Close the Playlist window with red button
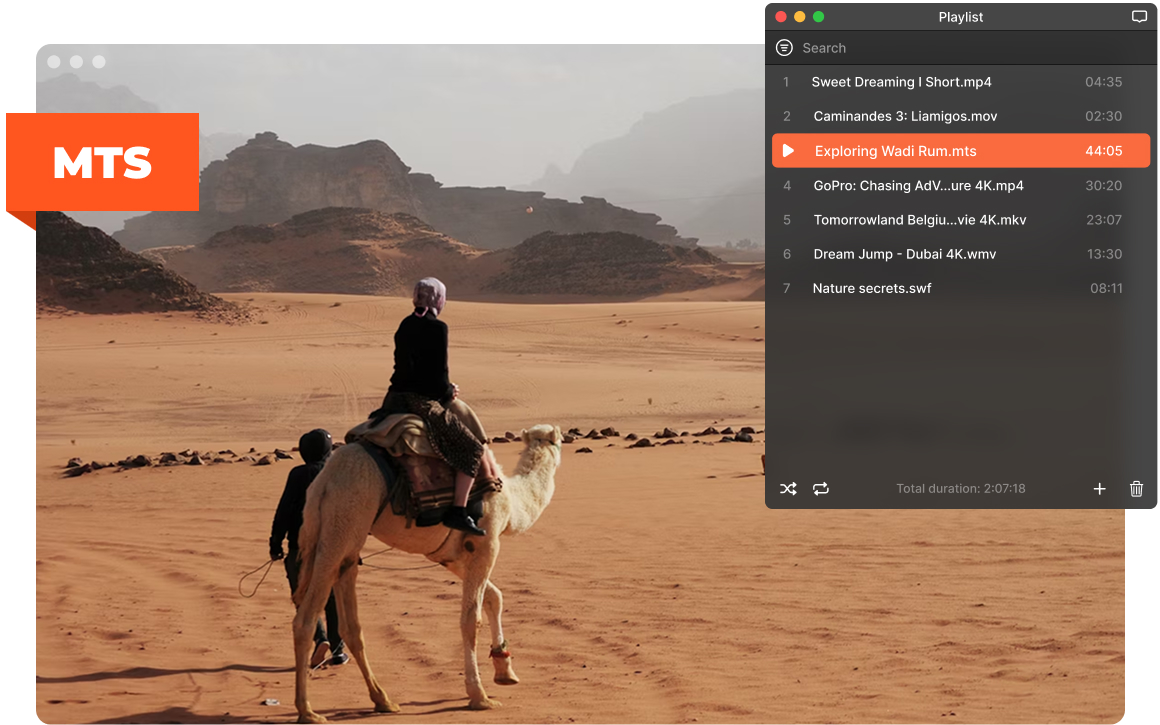The image size is (1160, 725). [x=780, y=16]
